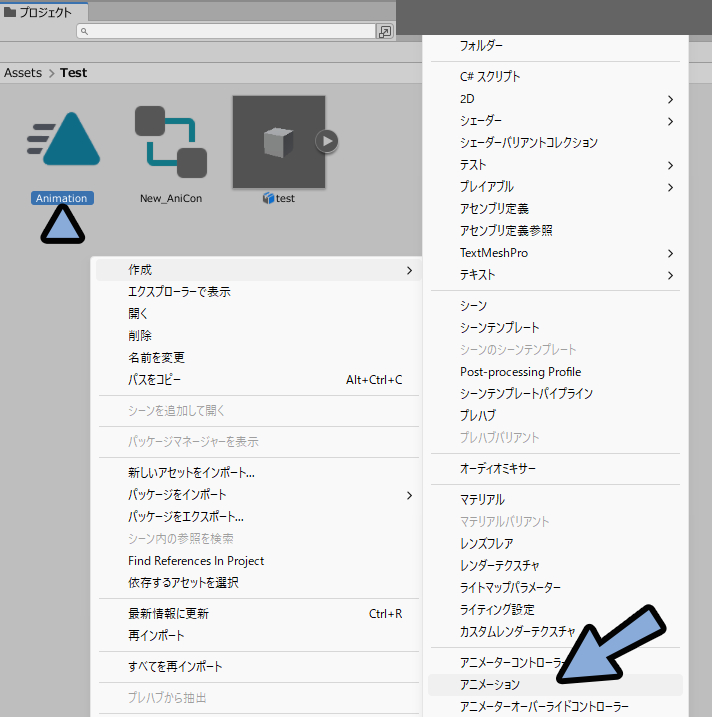The height and width of the screenshot is (717, 712).
Task: Choose エクスプローラーで表示
Action: (259, 292)
